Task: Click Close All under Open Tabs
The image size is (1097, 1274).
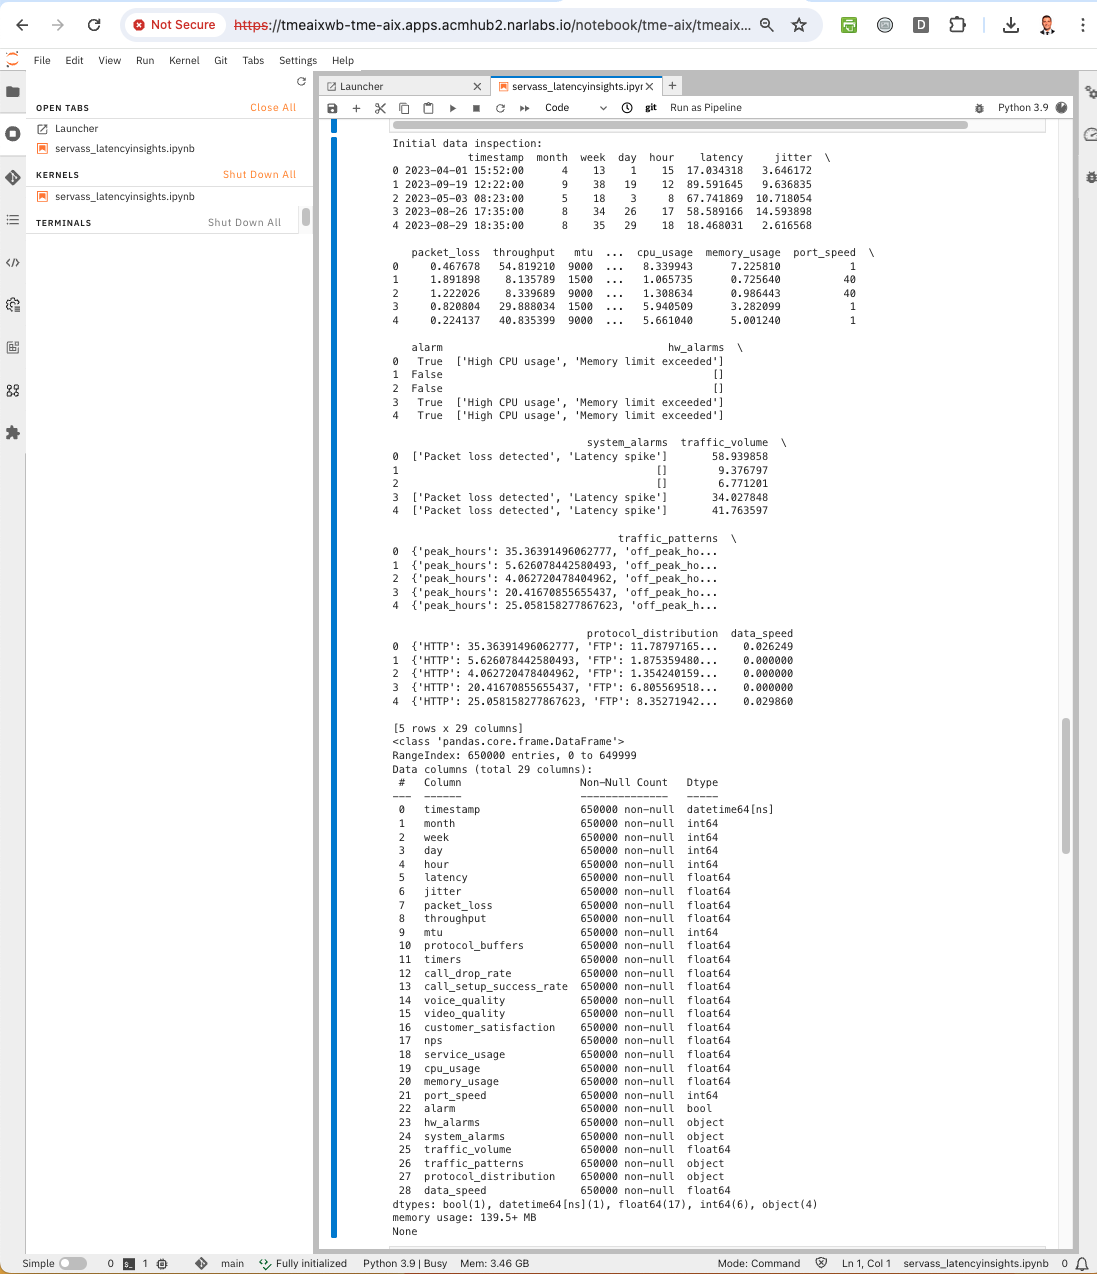Action: (273, 107)
